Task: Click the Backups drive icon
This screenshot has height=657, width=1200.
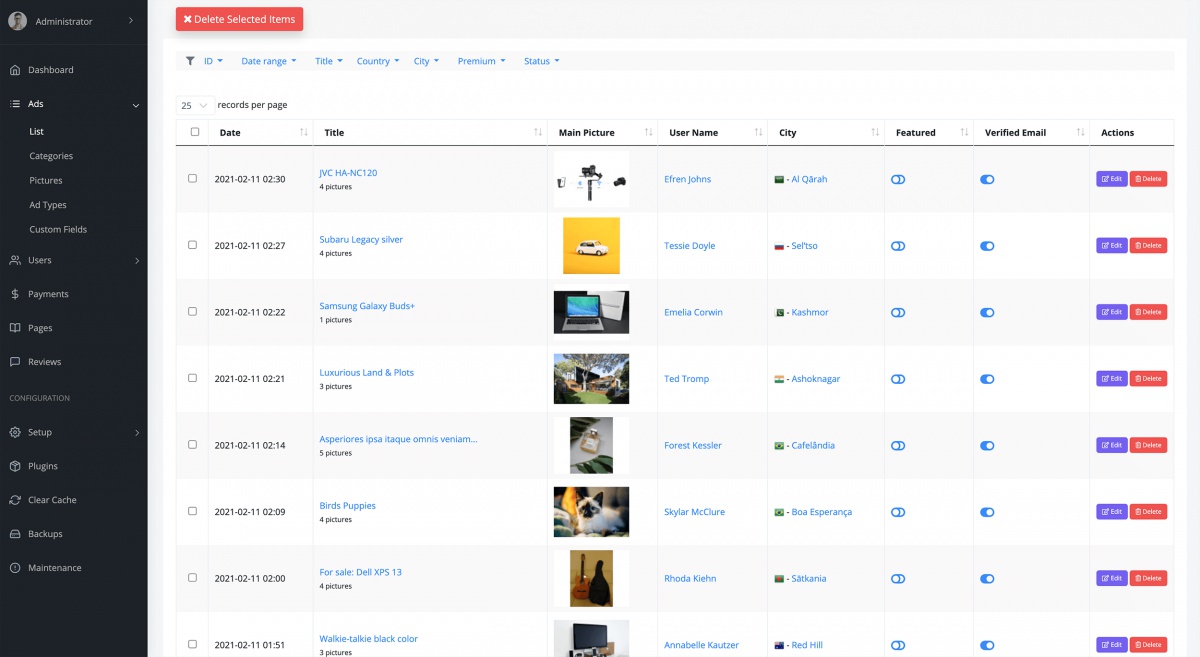Action: click(x=15, y=534)
